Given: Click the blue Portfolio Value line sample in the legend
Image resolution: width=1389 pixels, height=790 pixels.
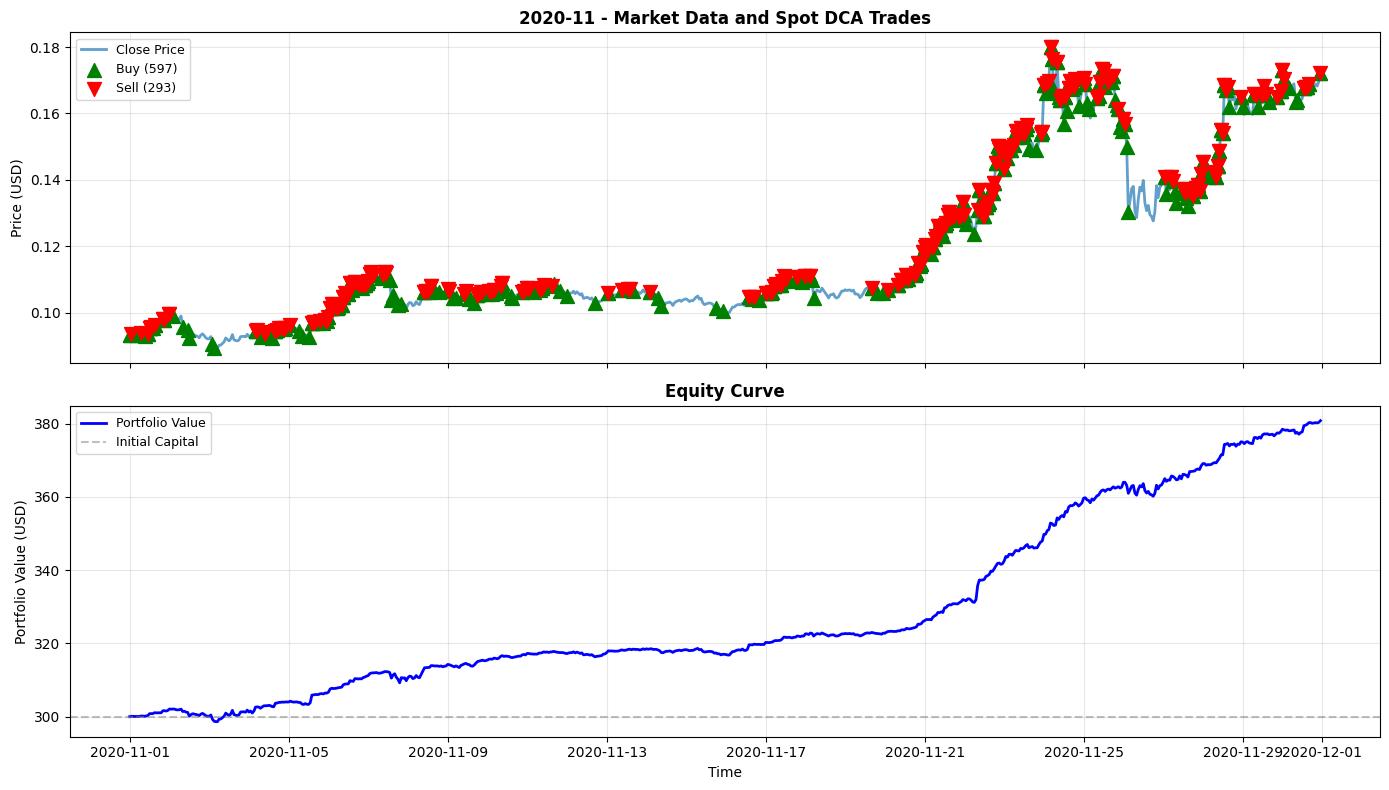Looking at the screenshot, I should [x=94, y=423].
